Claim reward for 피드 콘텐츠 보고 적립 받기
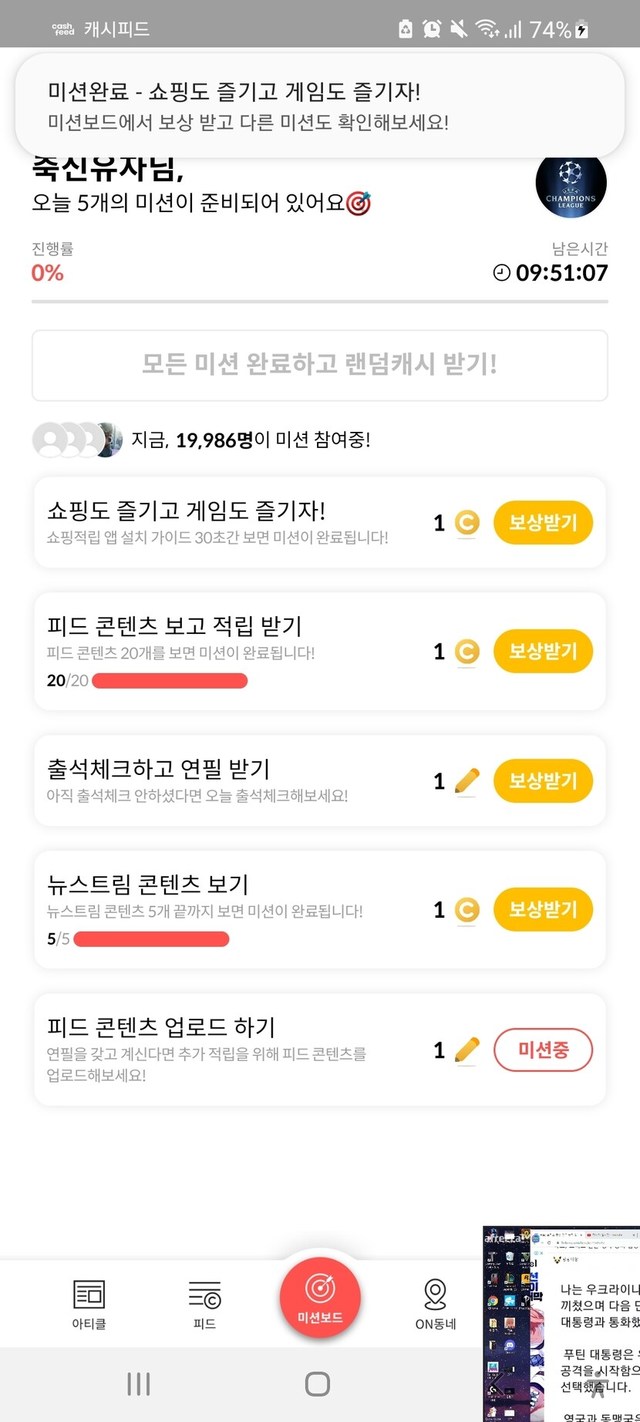The height and width of the screenshot is (1422, 640). (543, 652)
